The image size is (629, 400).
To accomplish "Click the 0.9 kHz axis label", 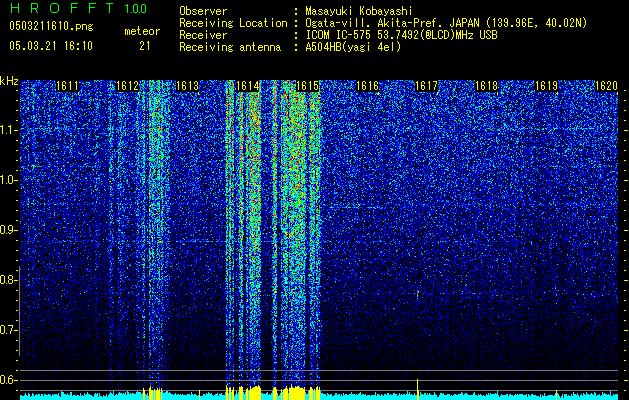I will [8, 230].
